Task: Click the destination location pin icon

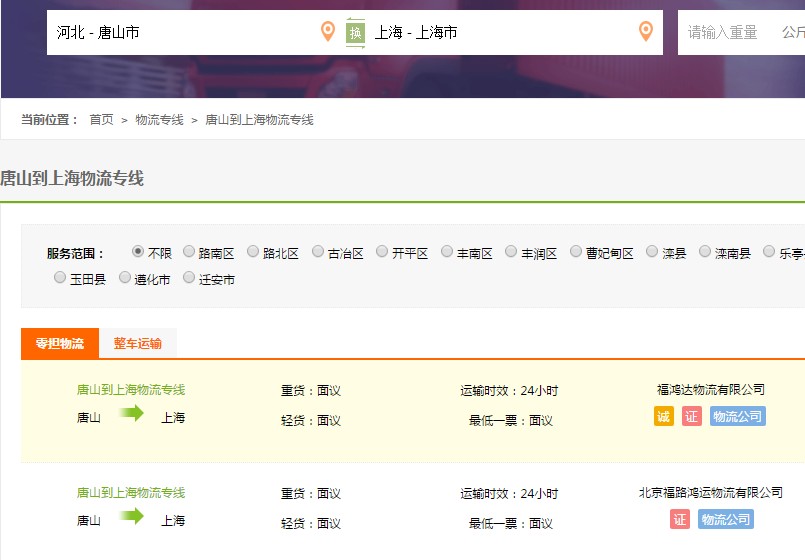Action: [645, 31]
